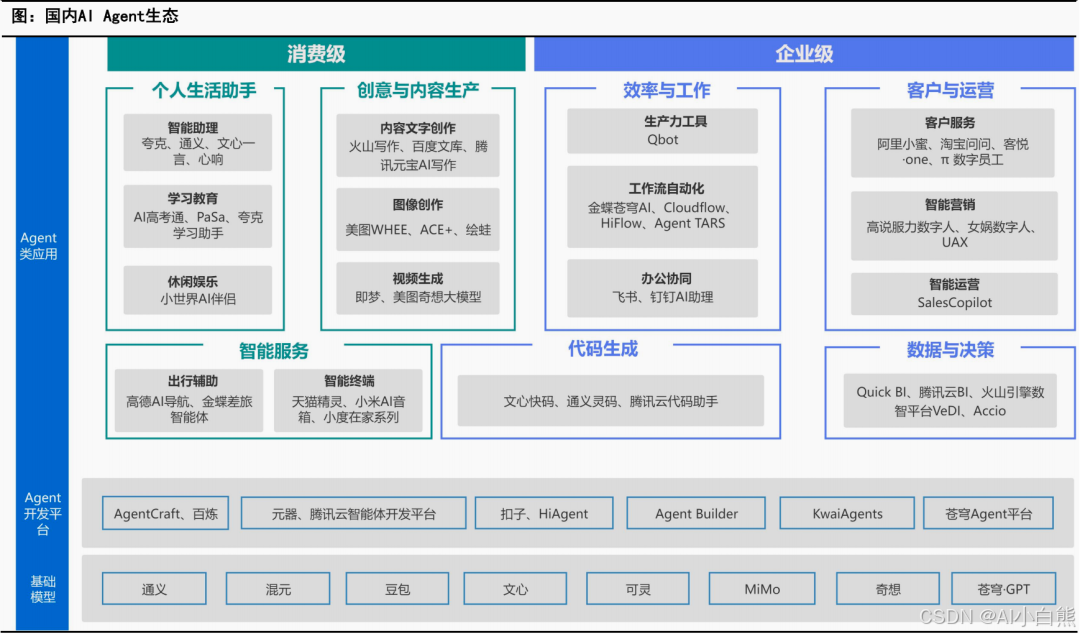Select the 数据与决策 section title

tap(950, 350)
